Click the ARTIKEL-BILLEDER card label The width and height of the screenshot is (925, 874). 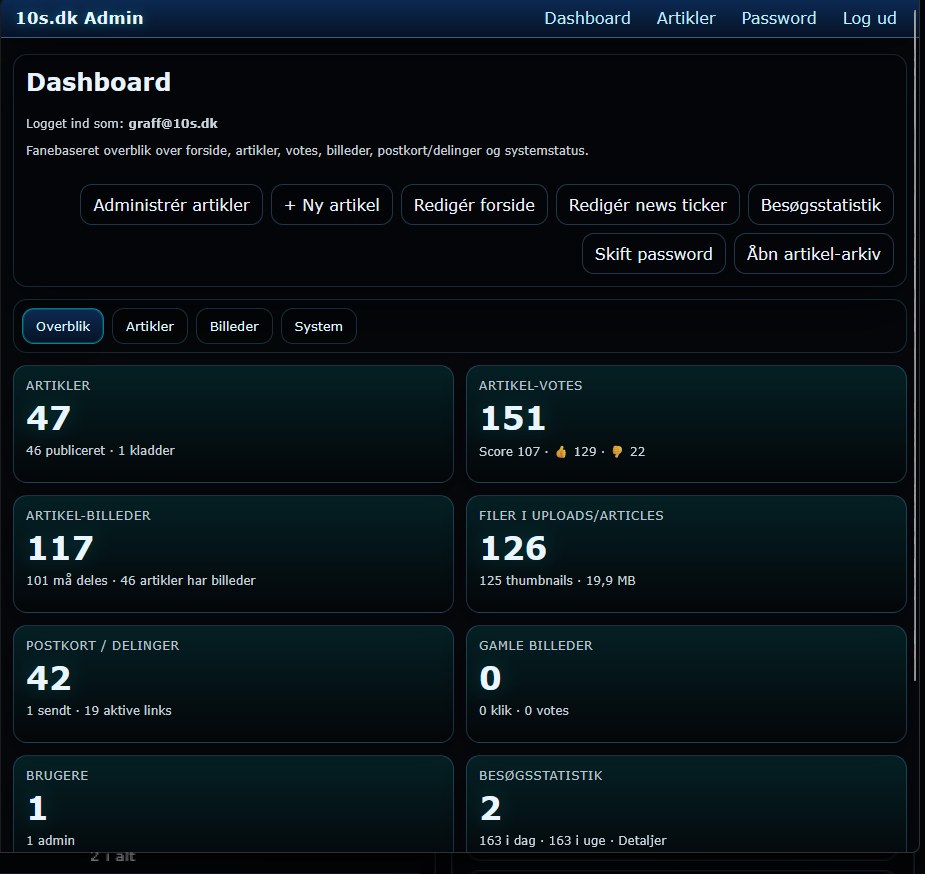click(88, 515)
